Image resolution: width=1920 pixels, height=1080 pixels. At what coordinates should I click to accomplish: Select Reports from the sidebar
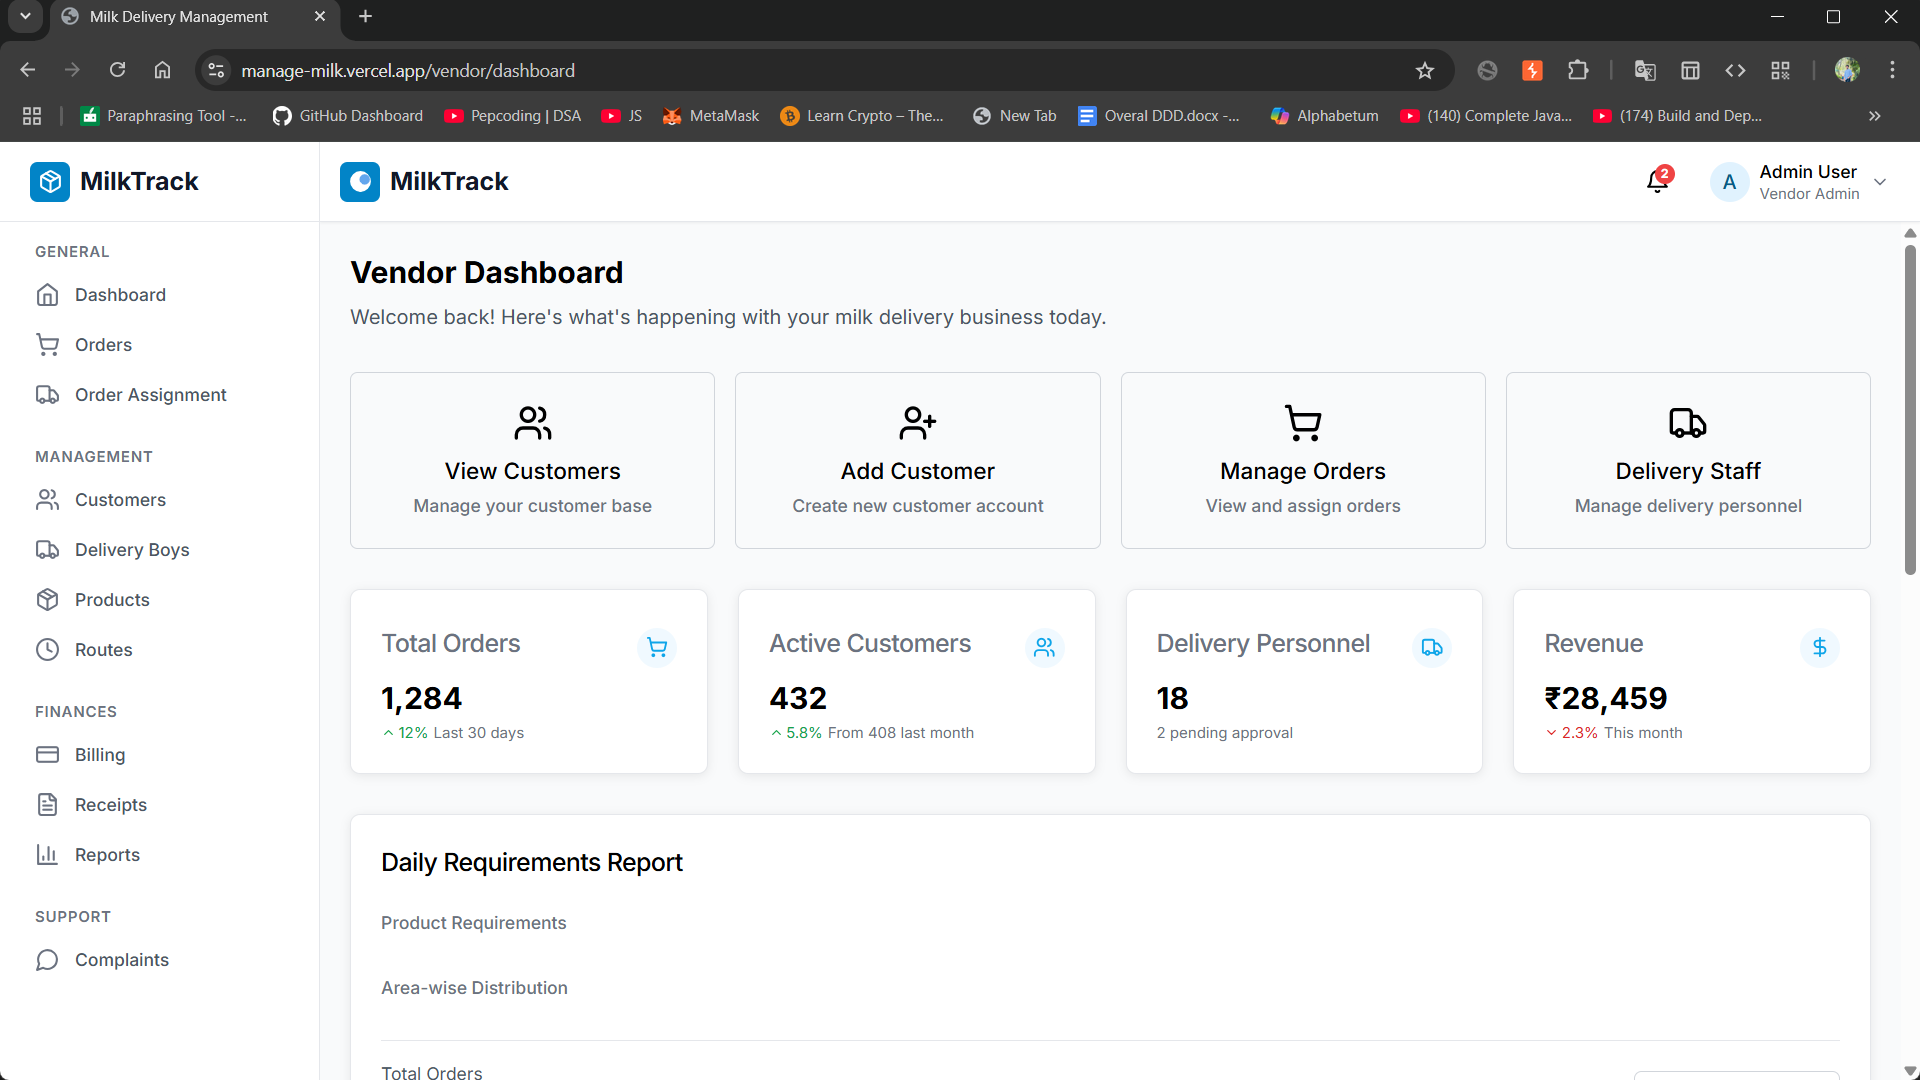(x=107, y=855)
